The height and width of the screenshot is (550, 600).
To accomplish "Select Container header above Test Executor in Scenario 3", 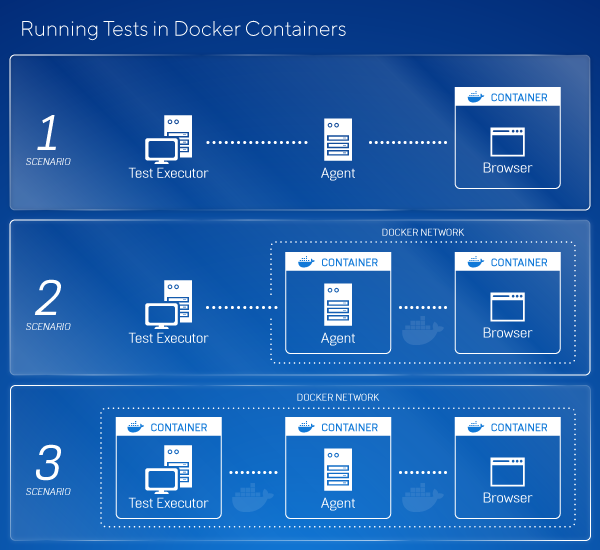I will [x=168, y=427].
